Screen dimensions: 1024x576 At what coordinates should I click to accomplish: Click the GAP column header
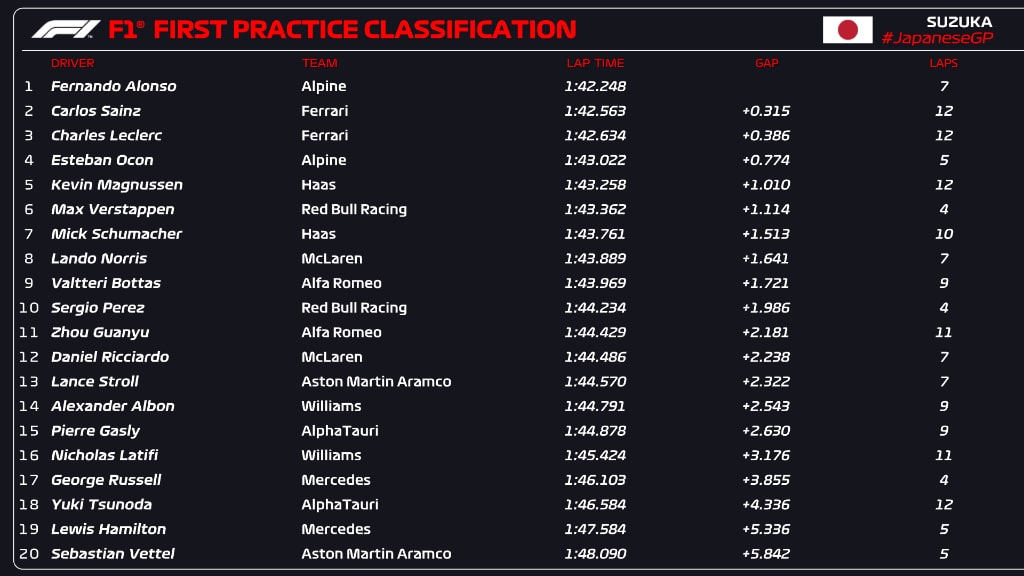767,63
